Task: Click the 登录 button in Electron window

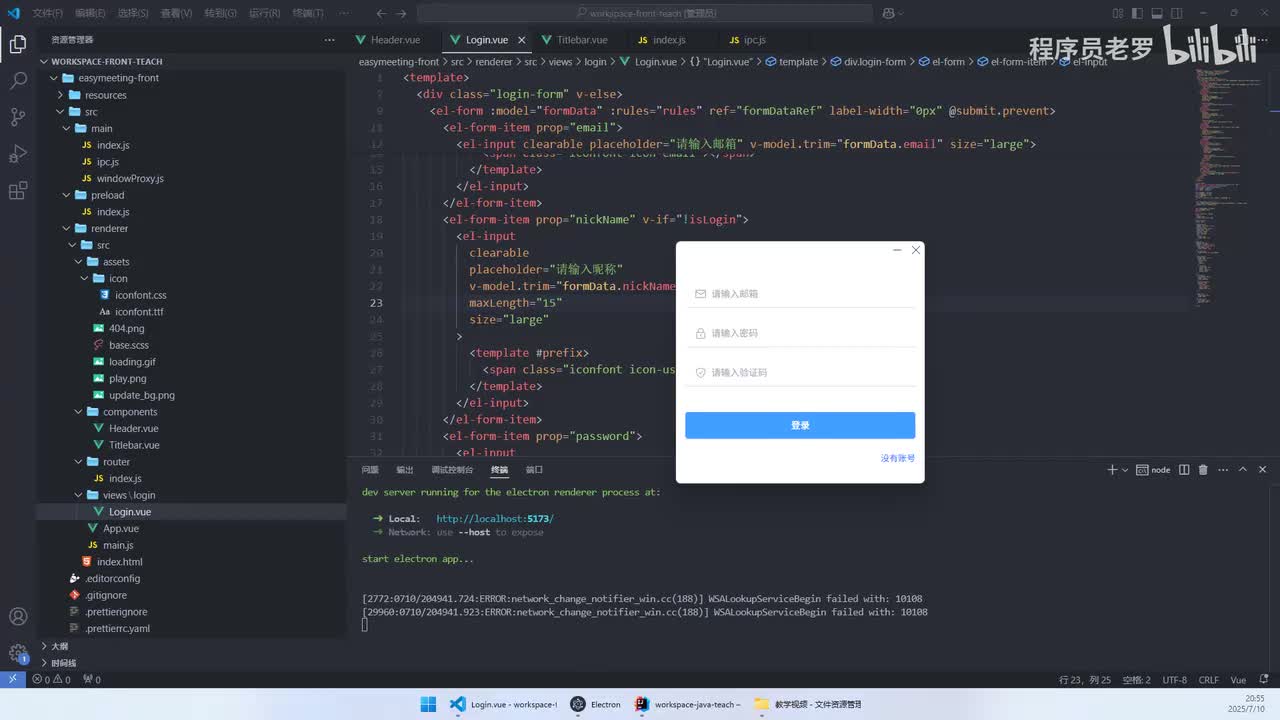Action: [x=800, y=425]
